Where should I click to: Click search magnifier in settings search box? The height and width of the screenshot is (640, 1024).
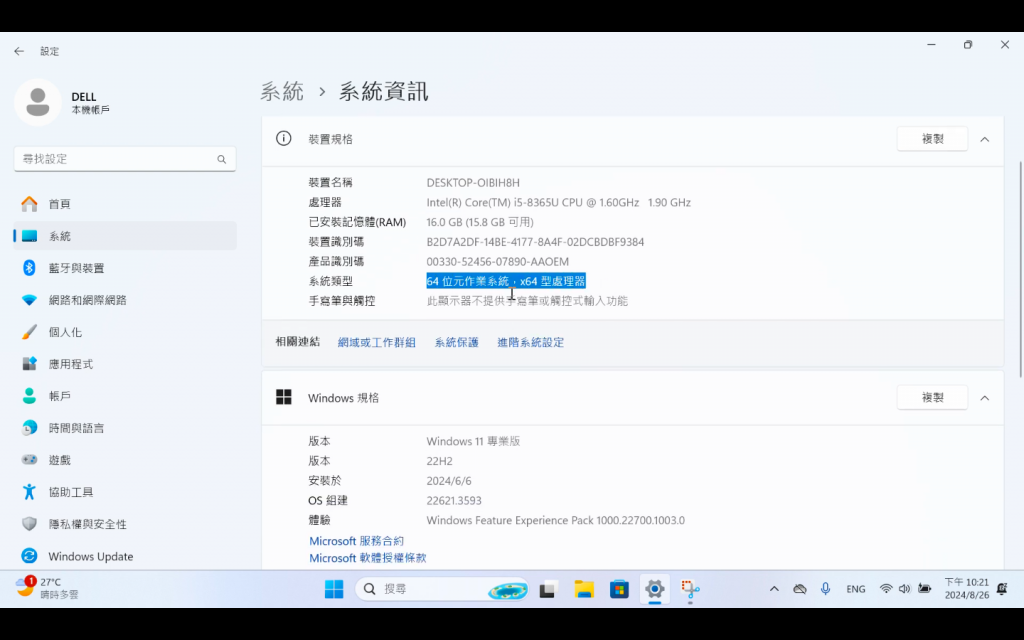click(x=221, y=159)
